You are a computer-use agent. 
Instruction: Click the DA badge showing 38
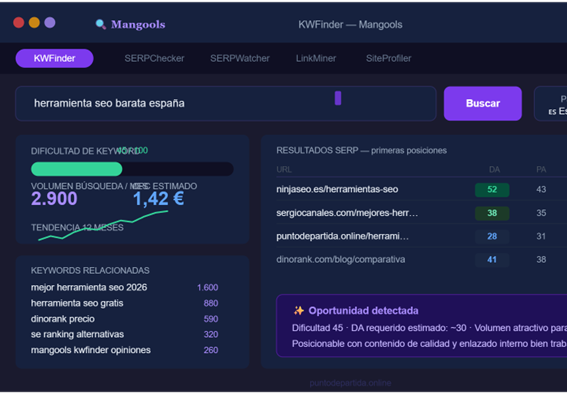[x=492, y=213]
